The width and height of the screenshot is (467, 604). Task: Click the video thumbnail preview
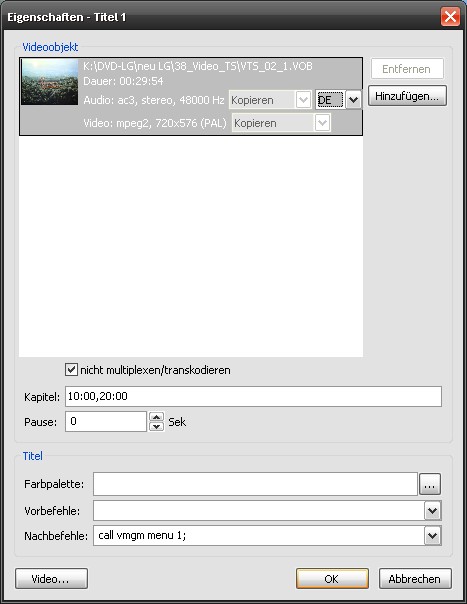[x=50, y=82]
